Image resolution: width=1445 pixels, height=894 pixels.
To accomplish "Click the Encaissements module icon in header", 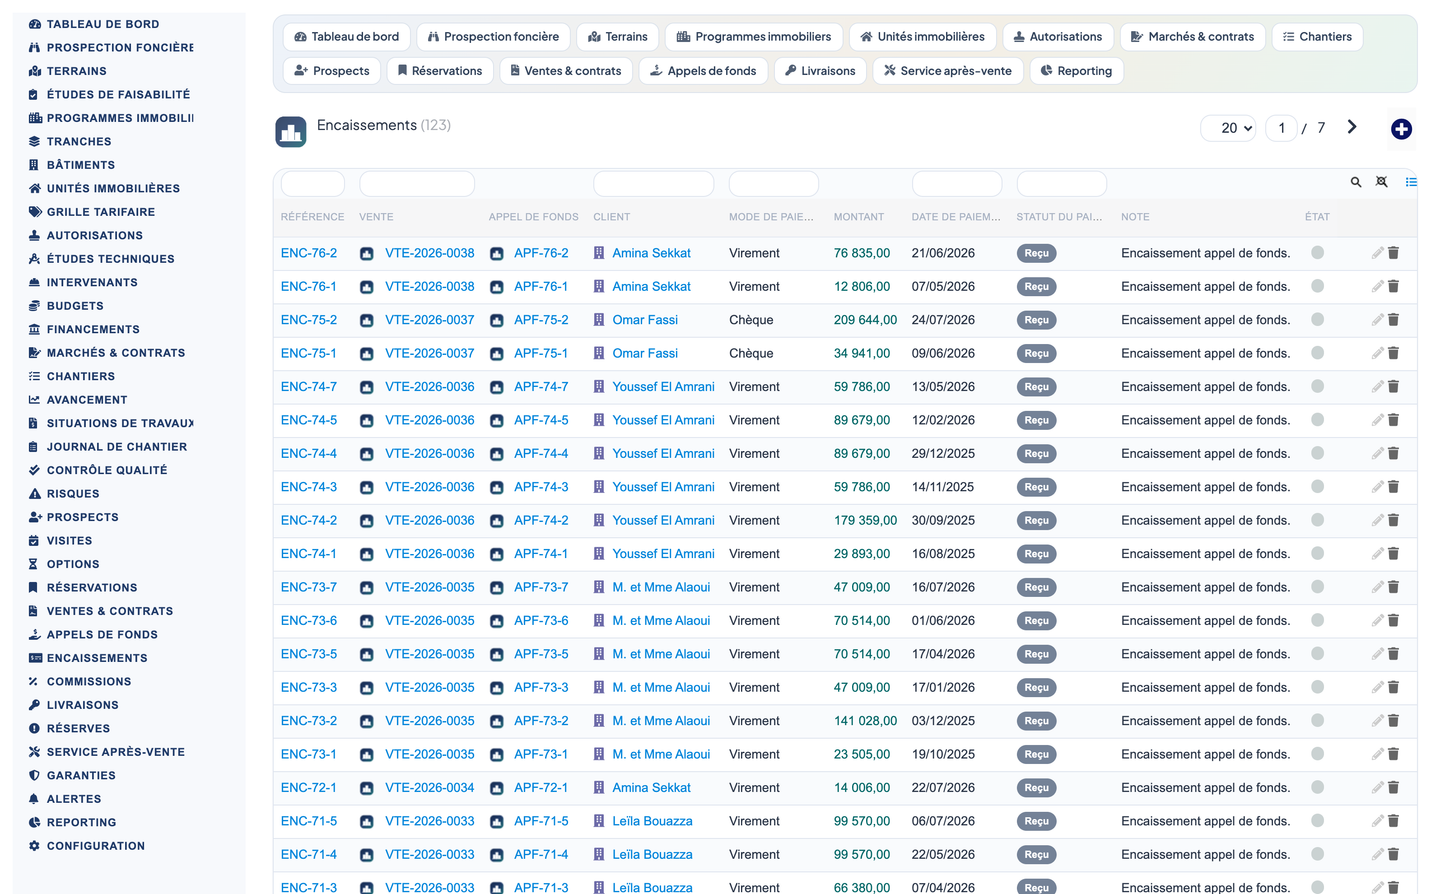I will pos(291,132).
